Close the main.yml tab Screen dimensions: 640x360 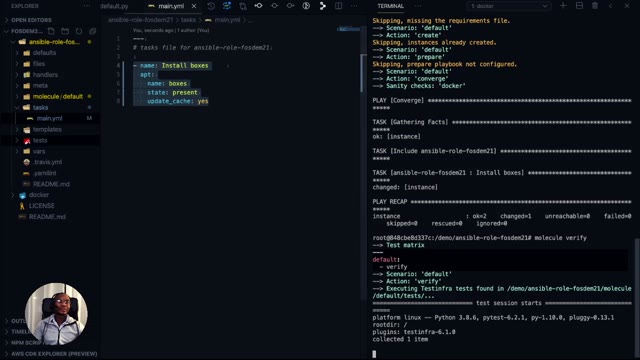click(x=194, y=6)
